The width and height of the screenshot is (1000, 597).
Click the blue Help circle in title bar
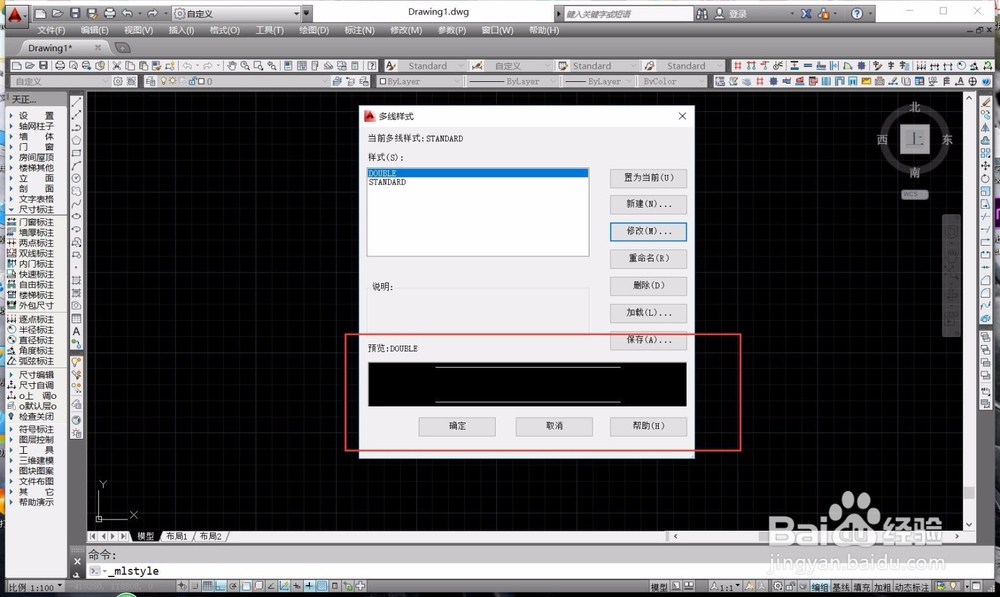point(857,13)
